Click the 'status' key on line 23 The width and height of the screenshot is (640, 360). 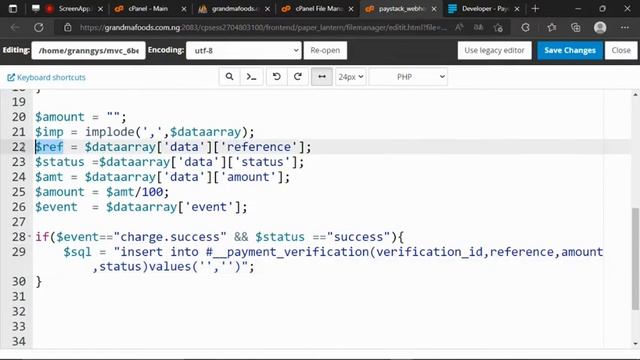[262, 162]
